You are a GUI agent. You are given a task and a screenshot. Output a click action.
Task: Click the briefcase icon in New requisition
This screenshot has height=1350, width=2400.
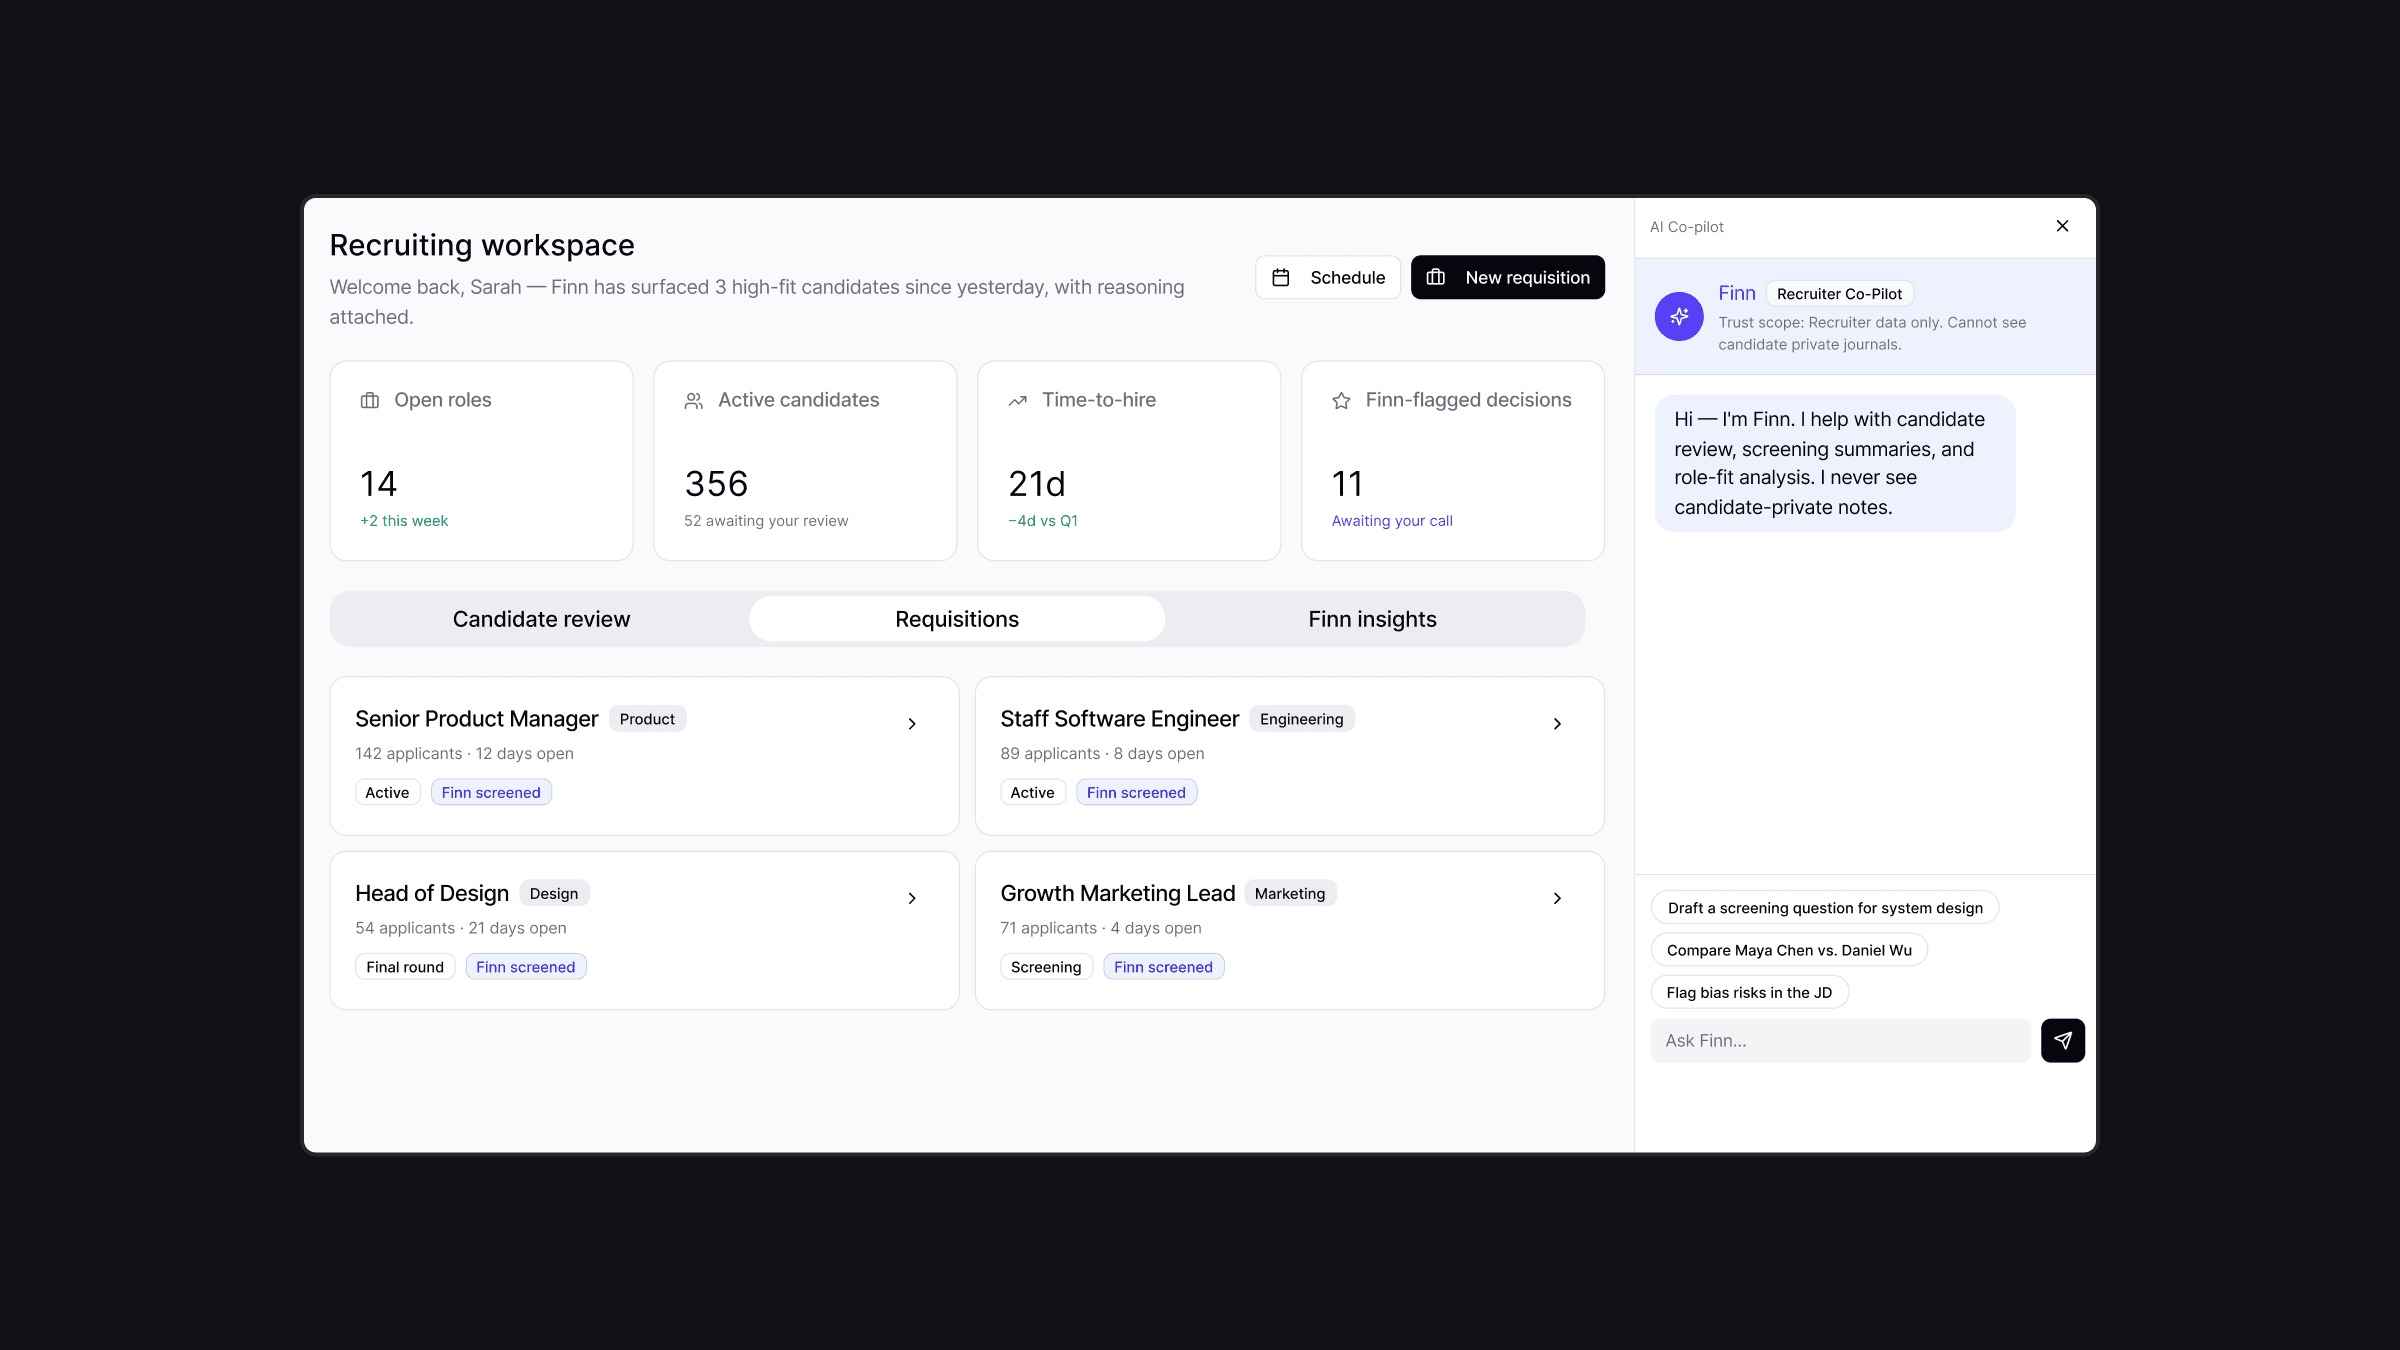pyautogui.click(x=1436, y=277)
